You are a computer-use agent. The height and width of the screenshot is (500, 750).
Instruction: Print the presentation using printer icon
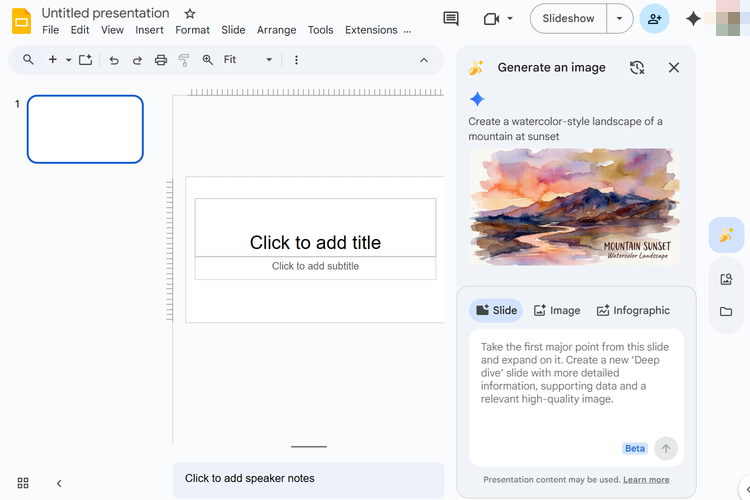click(161, 60)
